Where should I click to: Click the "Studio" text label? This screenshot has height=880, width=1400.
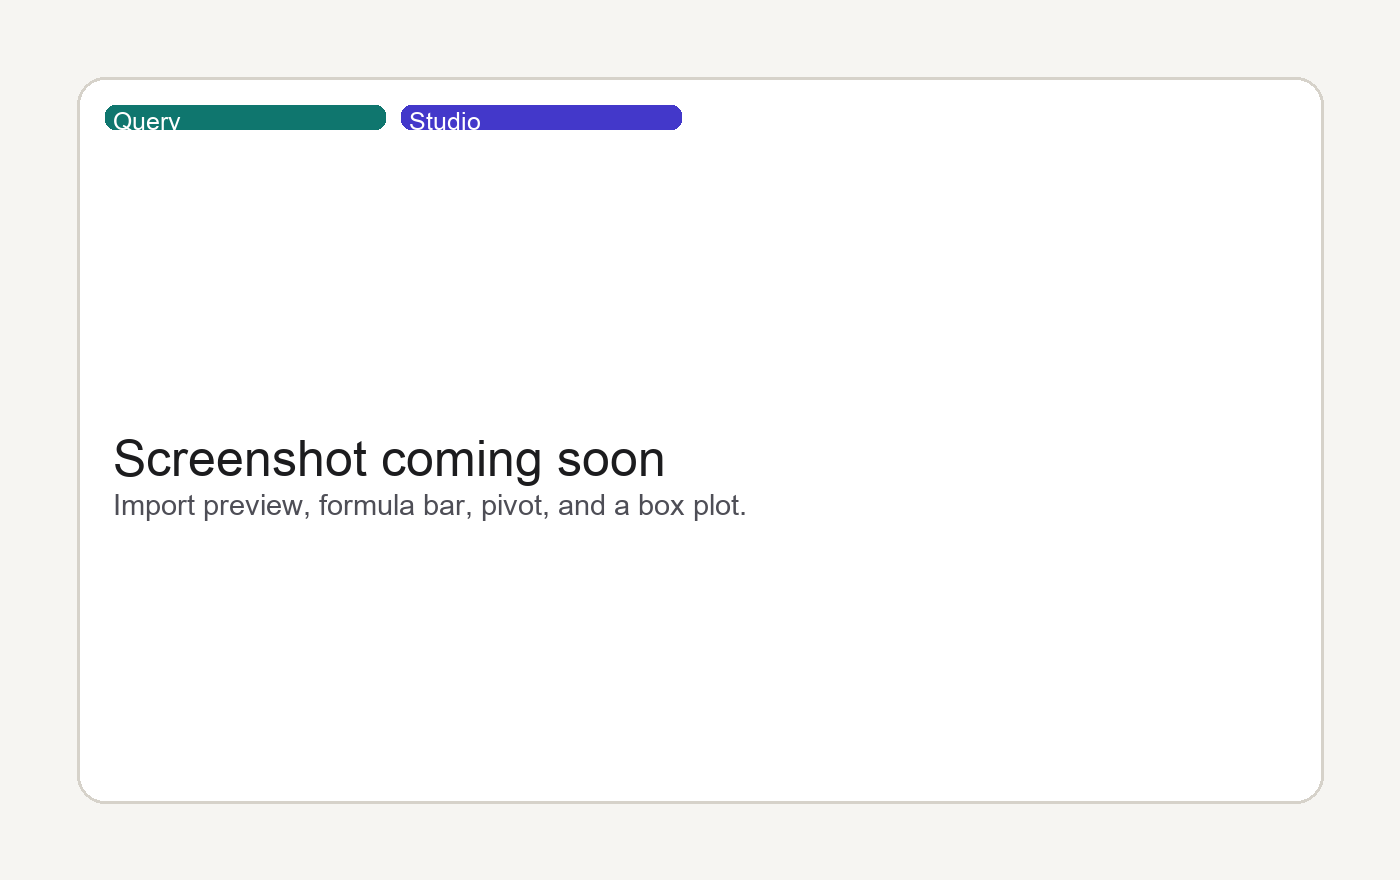pos(445,120)
